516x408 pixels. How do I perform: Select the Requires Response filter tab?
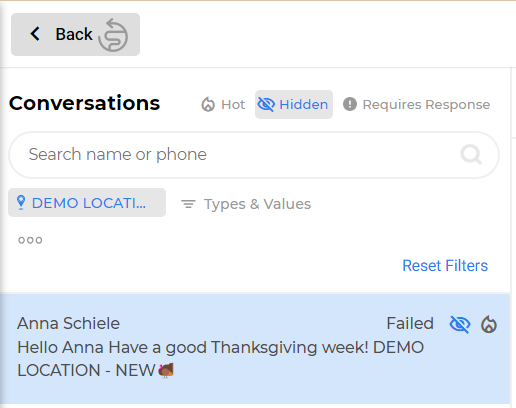point(416,104)
